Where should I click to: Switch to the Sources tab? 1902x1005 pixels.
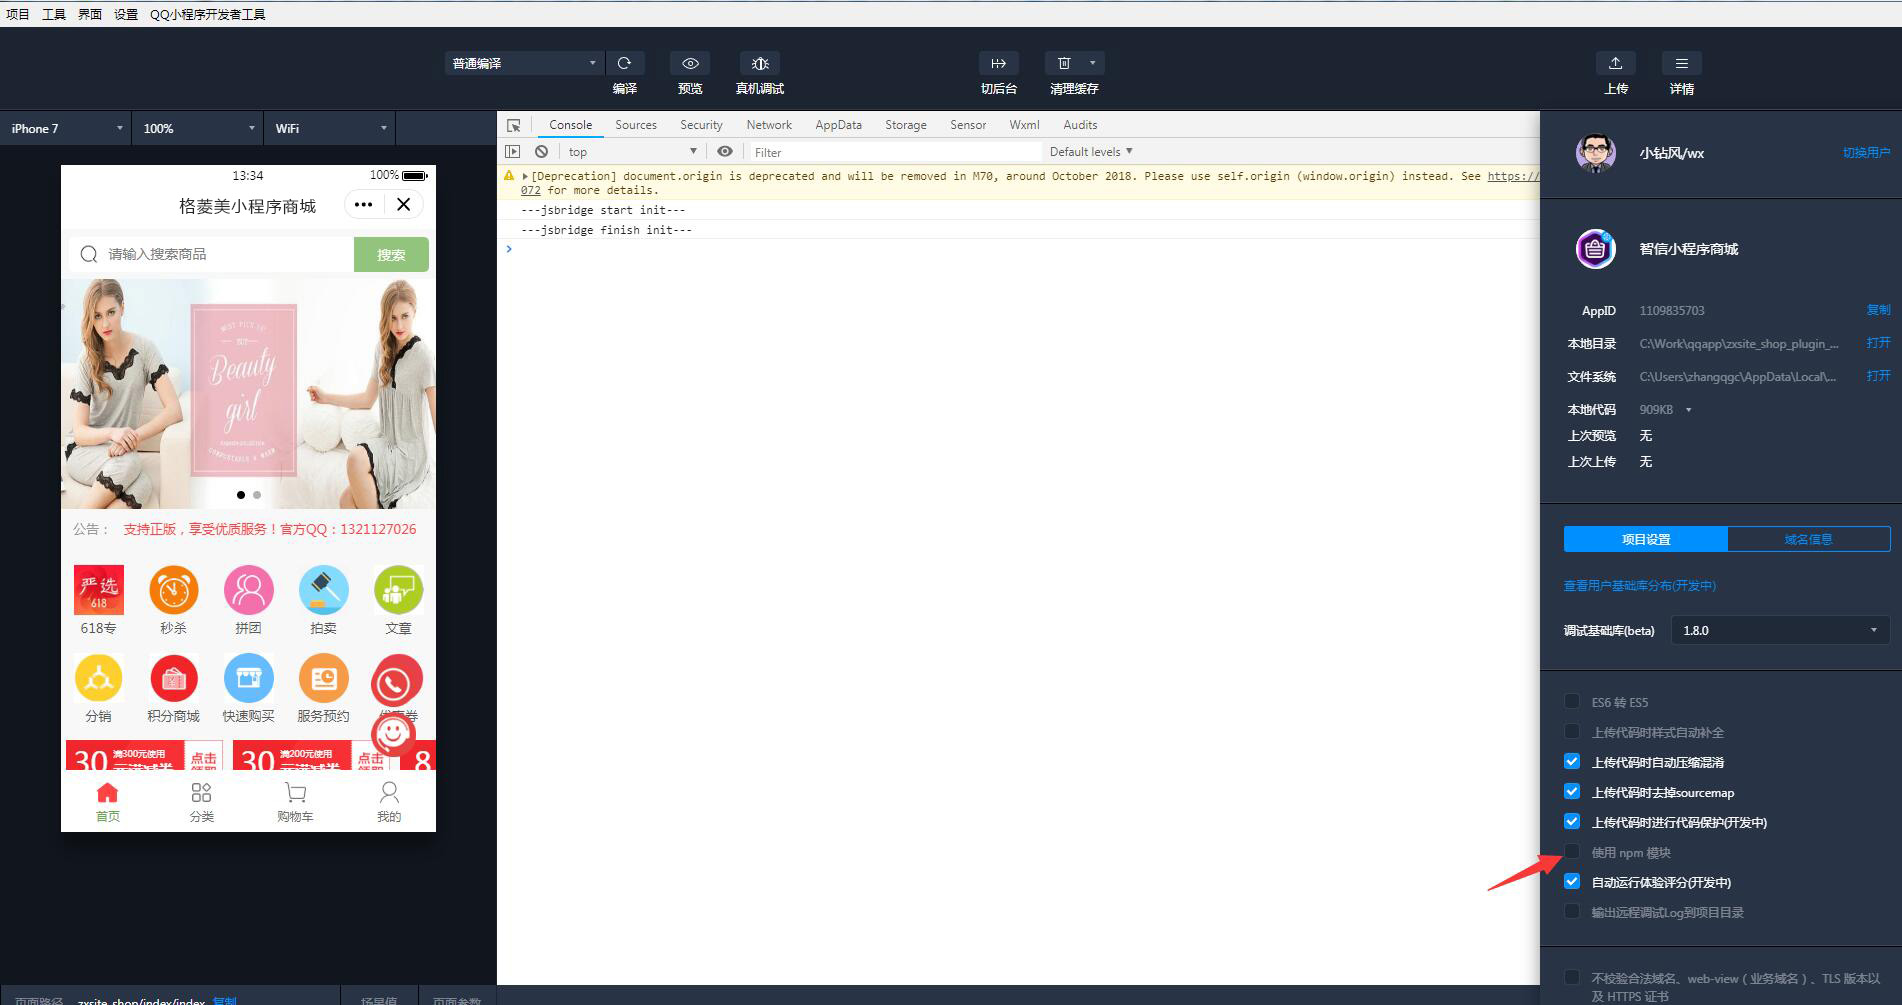[636, 125]
